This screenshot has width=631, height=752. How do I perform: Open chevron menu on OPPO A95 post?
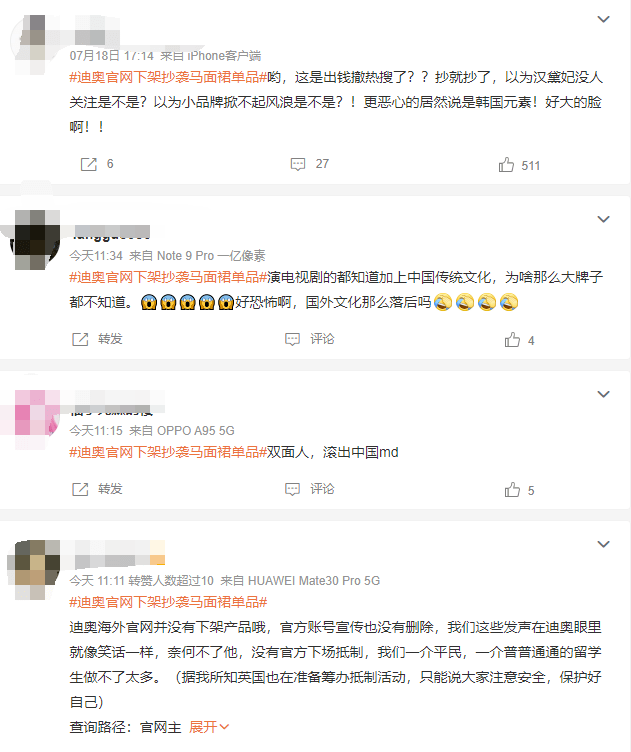tap(603, 394)
